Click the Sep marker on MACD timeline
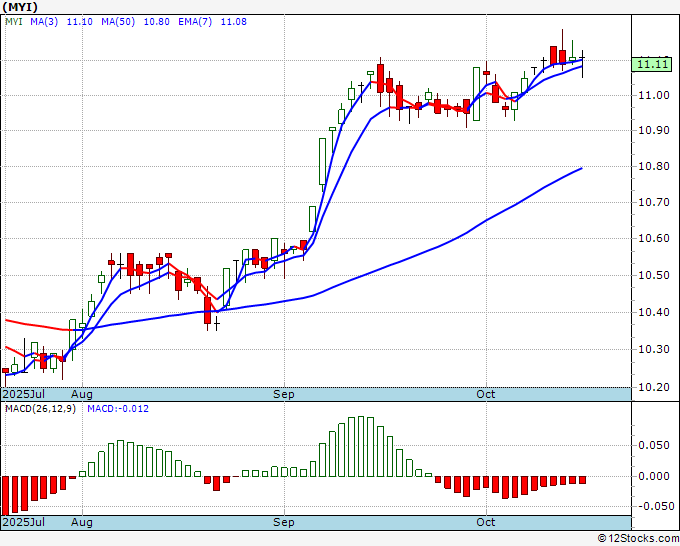680x546 pixels. [284, 522]
